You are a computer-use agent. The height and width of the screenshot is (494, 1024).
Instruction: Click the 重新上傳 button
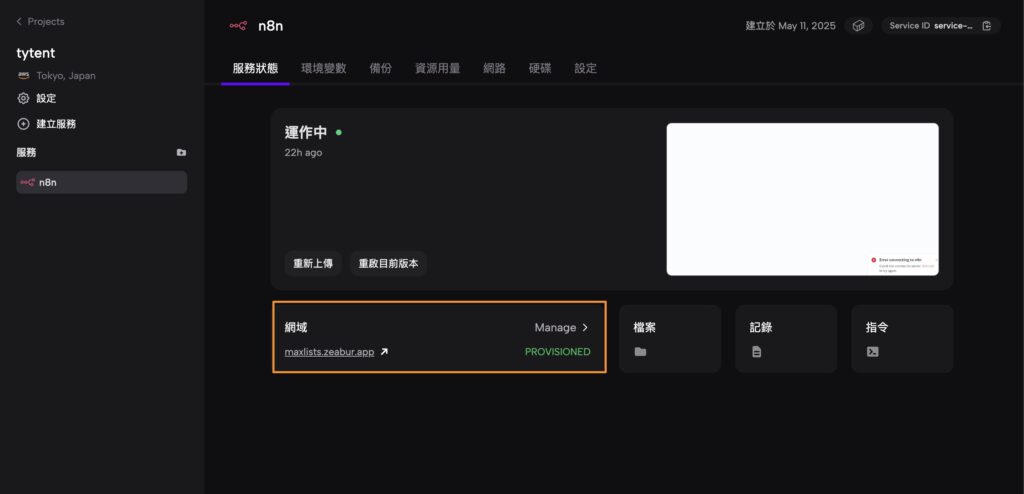tap(313, 264)
